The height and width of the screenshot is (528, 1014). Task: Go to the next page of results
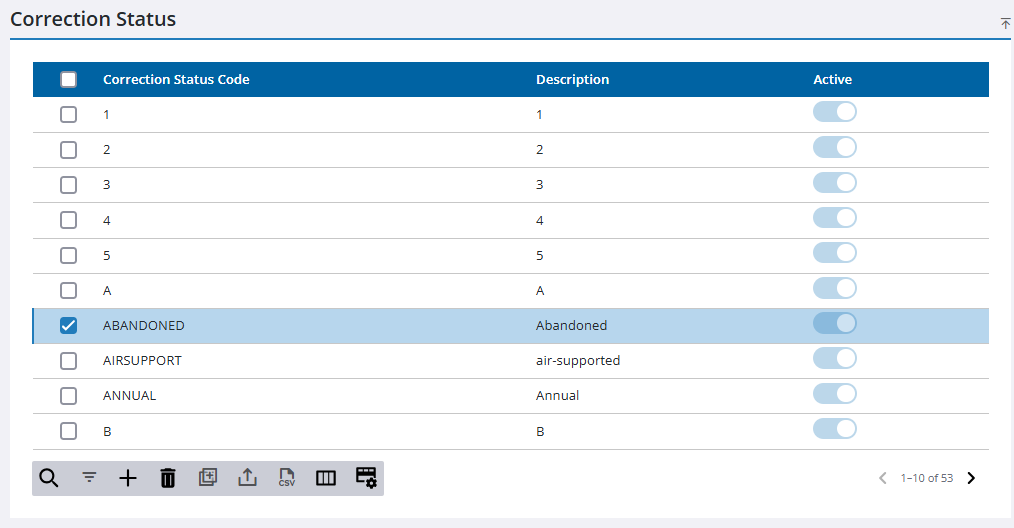click(971, 478)
